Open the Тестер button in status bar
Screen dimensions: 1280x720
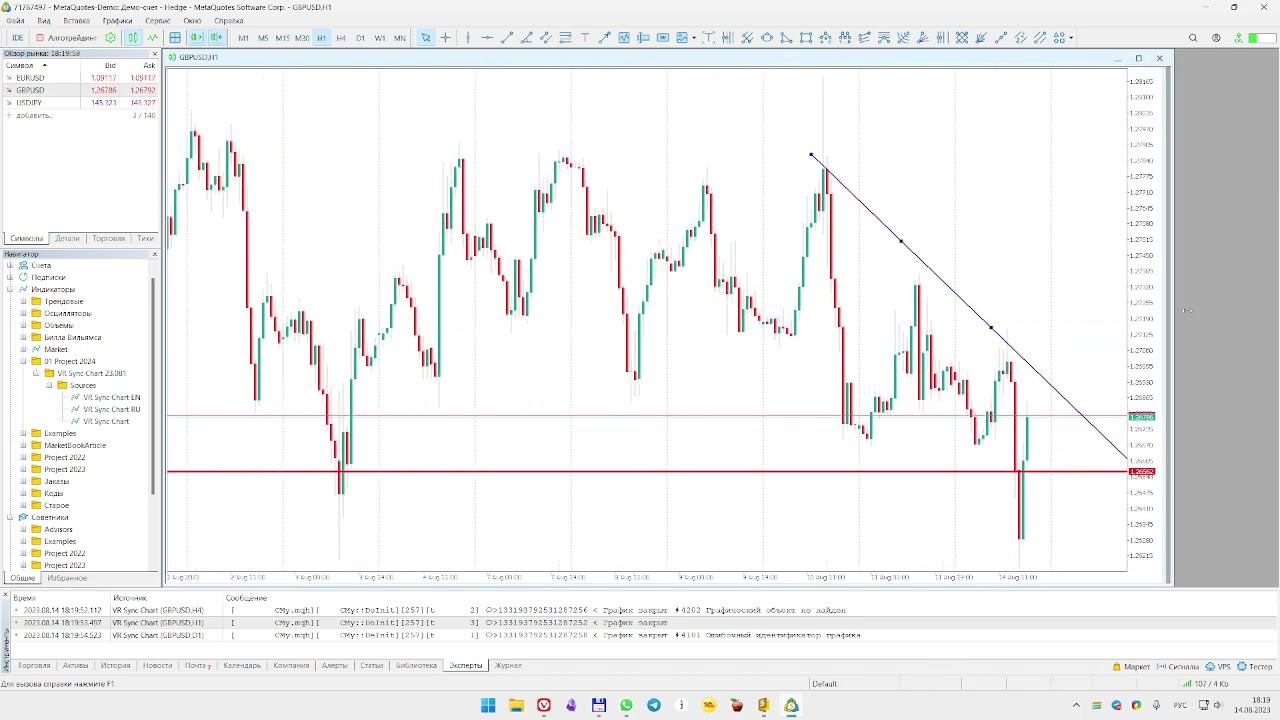[1255, 667]
